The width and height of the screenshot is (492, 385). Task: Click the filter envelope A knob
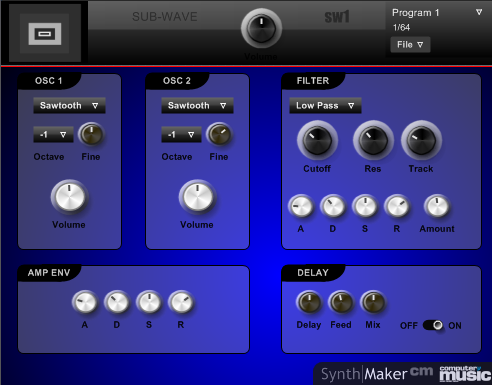click(301, 206)
